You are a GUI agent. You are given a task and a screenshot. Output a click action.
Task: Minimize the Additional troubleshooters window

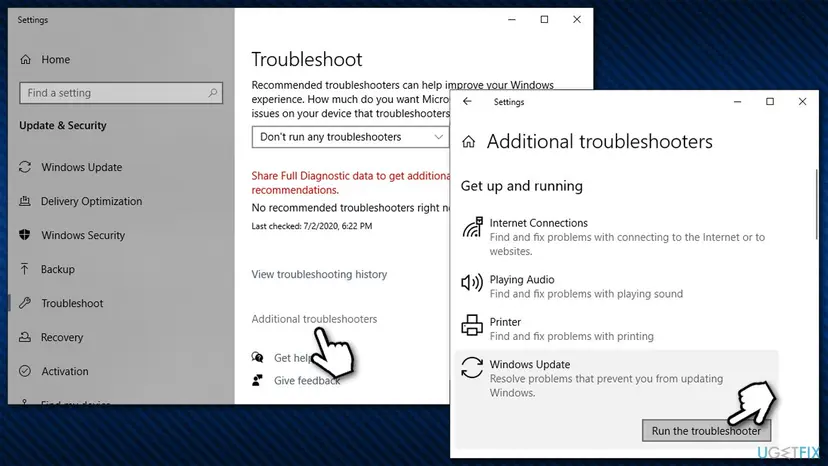pos(737,101)
